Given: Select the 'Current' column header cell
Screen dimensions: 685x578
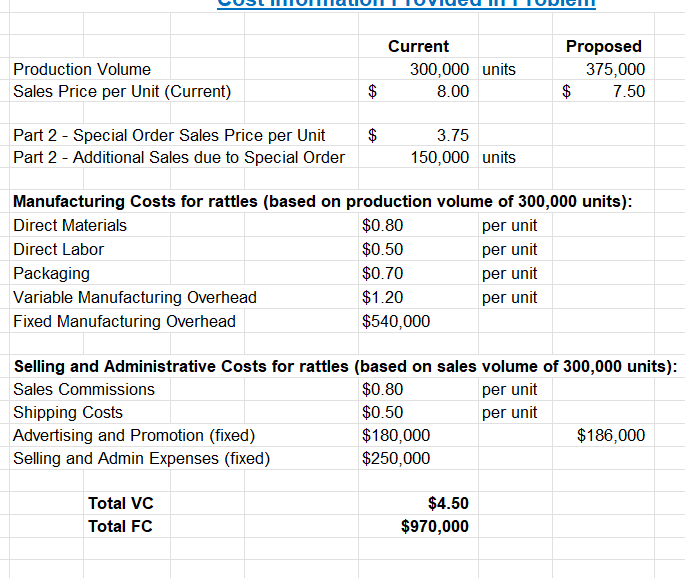Looking at the screenshot, I should pyautogui.click(x=418, y=46).
